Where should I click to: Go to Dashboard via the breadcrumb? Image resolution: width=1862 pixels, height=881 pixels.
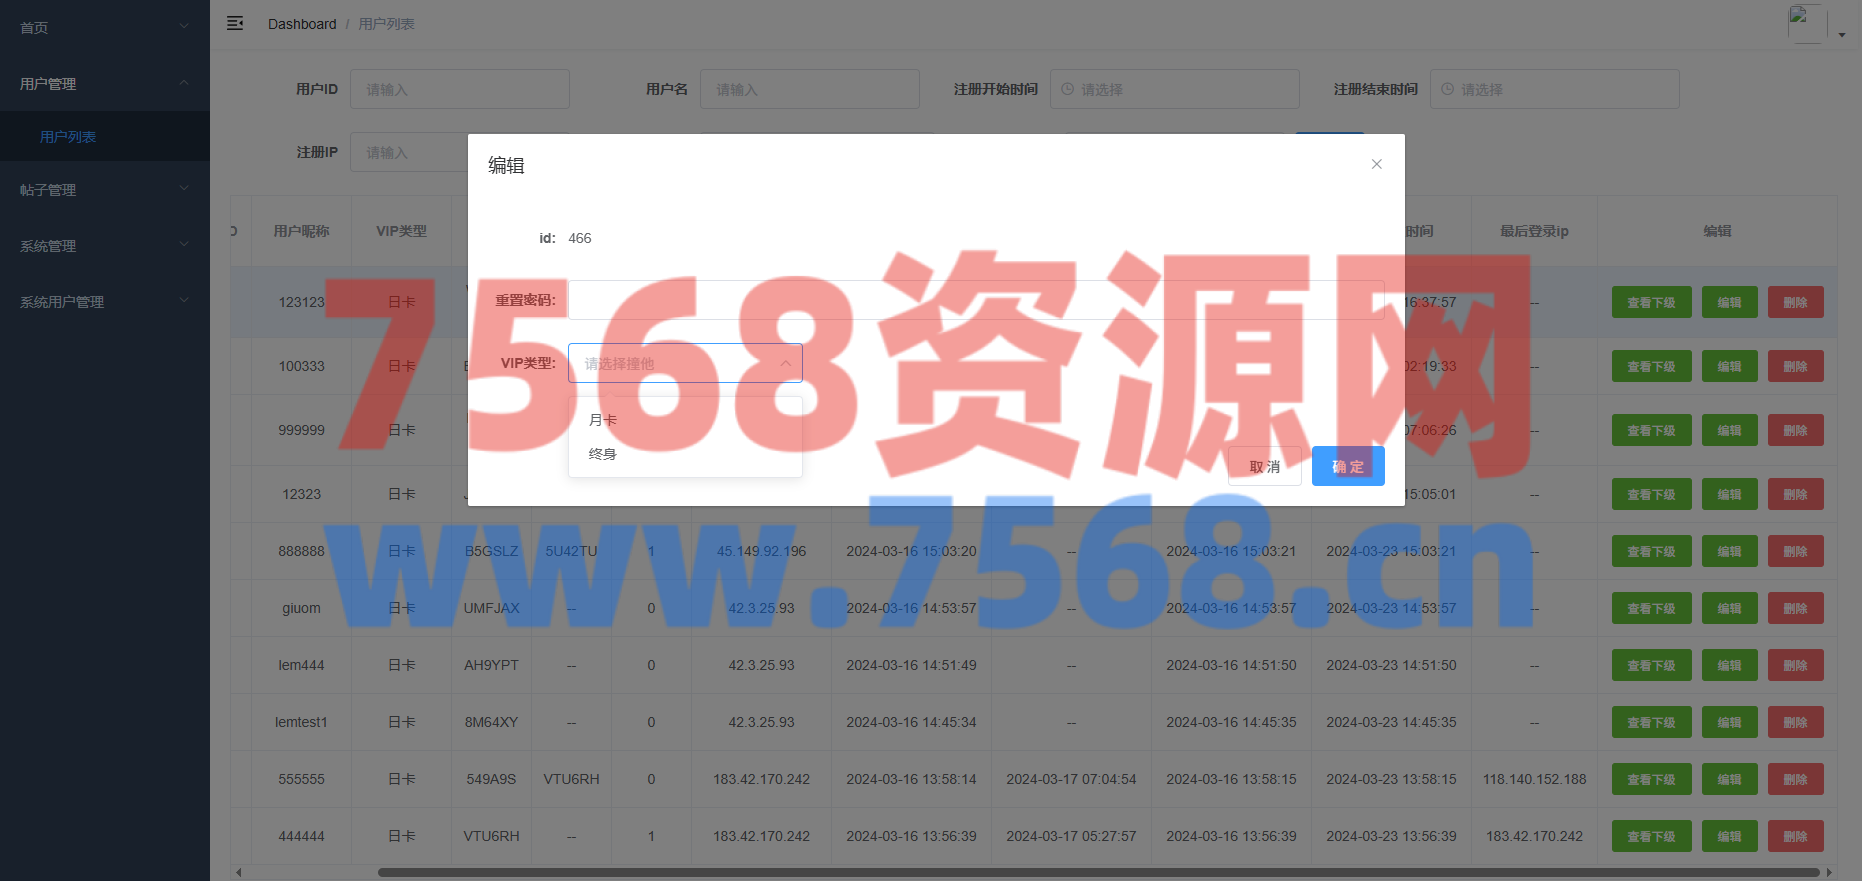(x=302, y=24)
